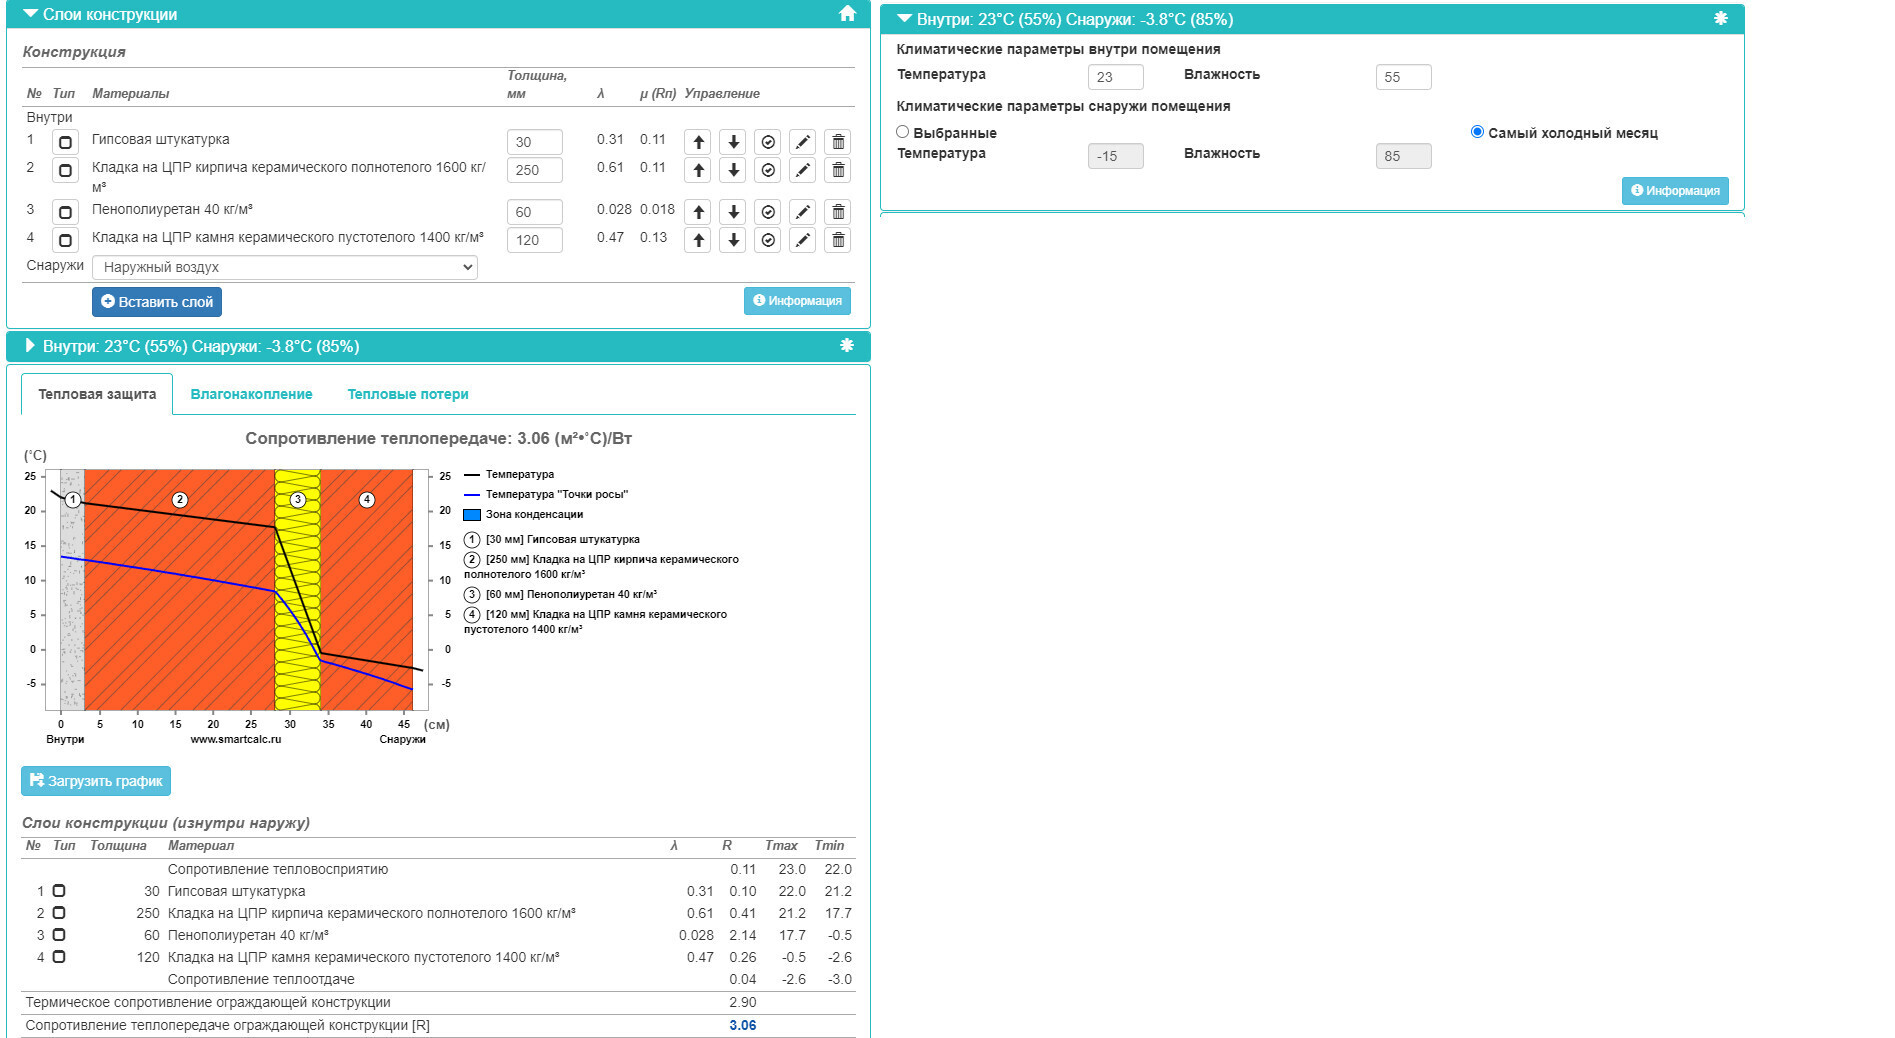Click snowflake icon in right climate panel header

point(1720,18)
